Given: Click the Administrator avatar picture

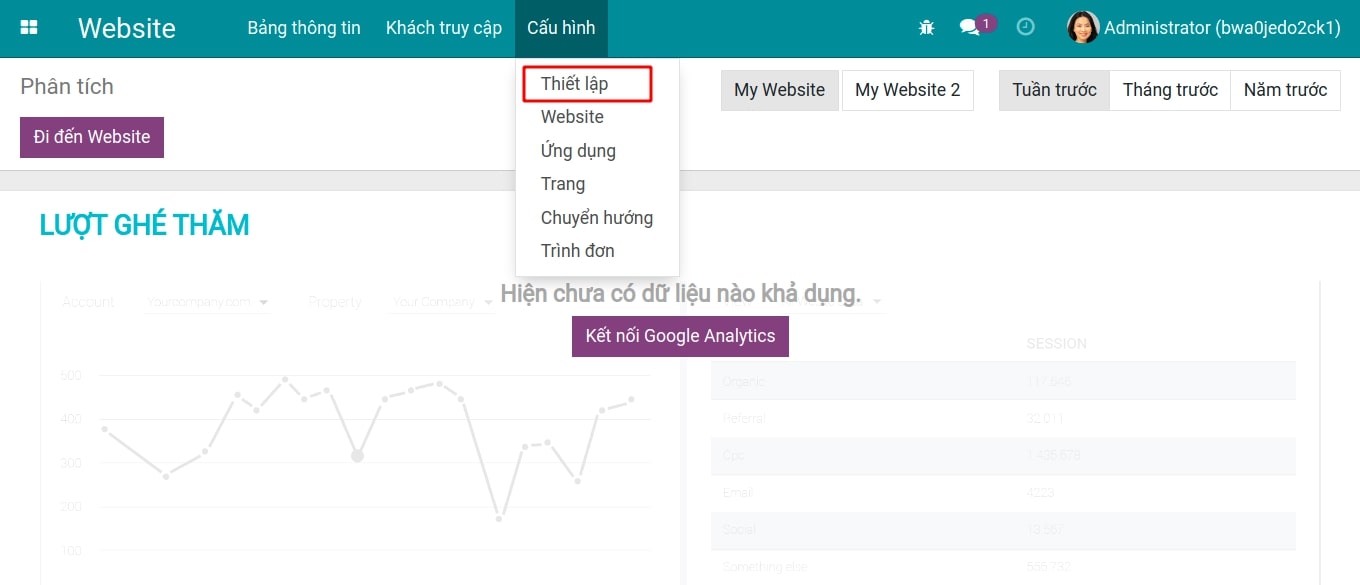Looking at the screenshot, I should click(x=1082, y=27).
